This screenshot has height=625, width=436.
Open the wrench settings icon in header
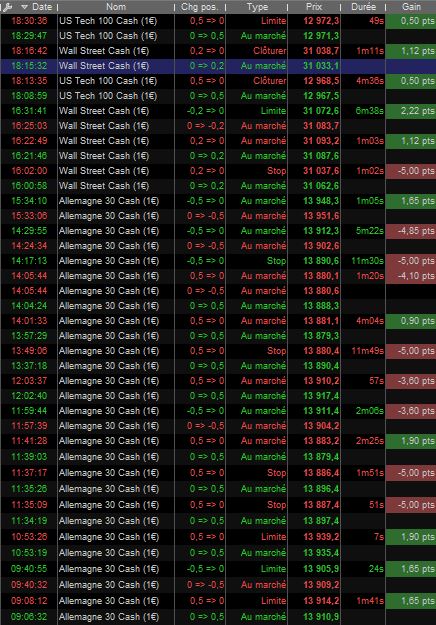8,7
